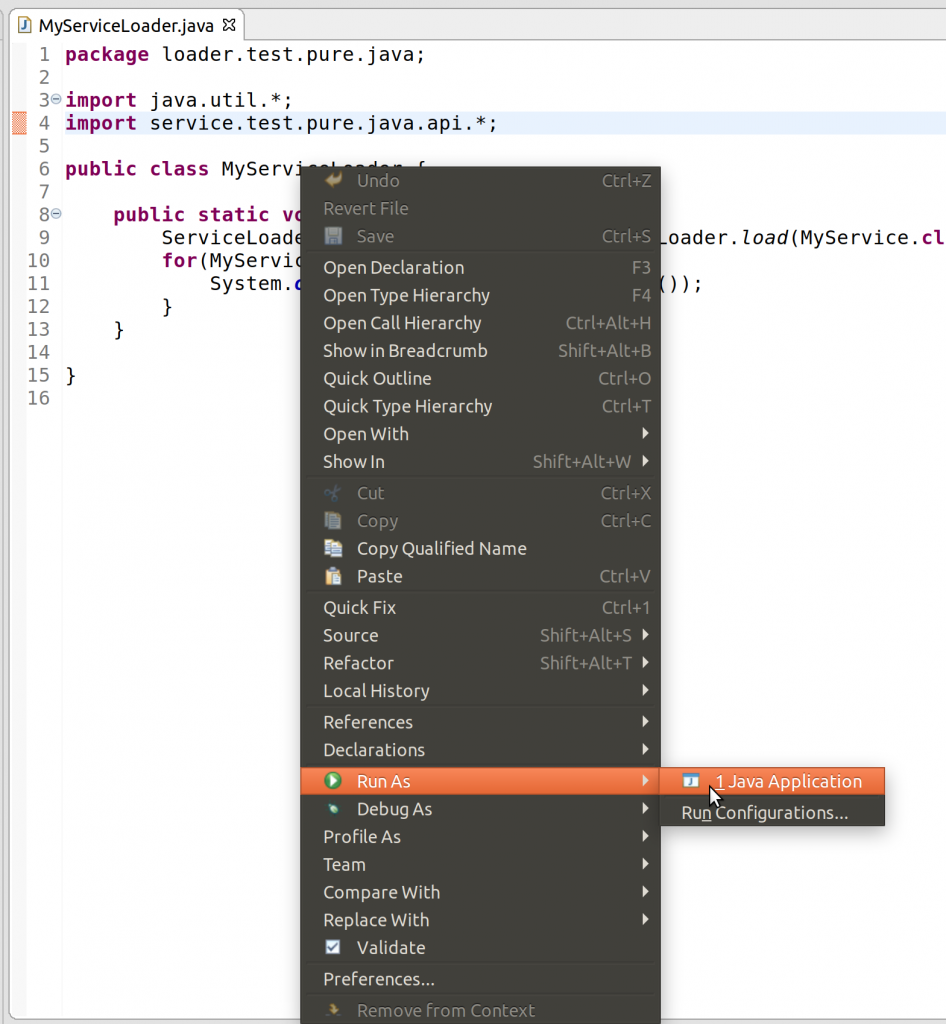
Task: Expand the Open With submenu arrow
Action: click(645, 434)
